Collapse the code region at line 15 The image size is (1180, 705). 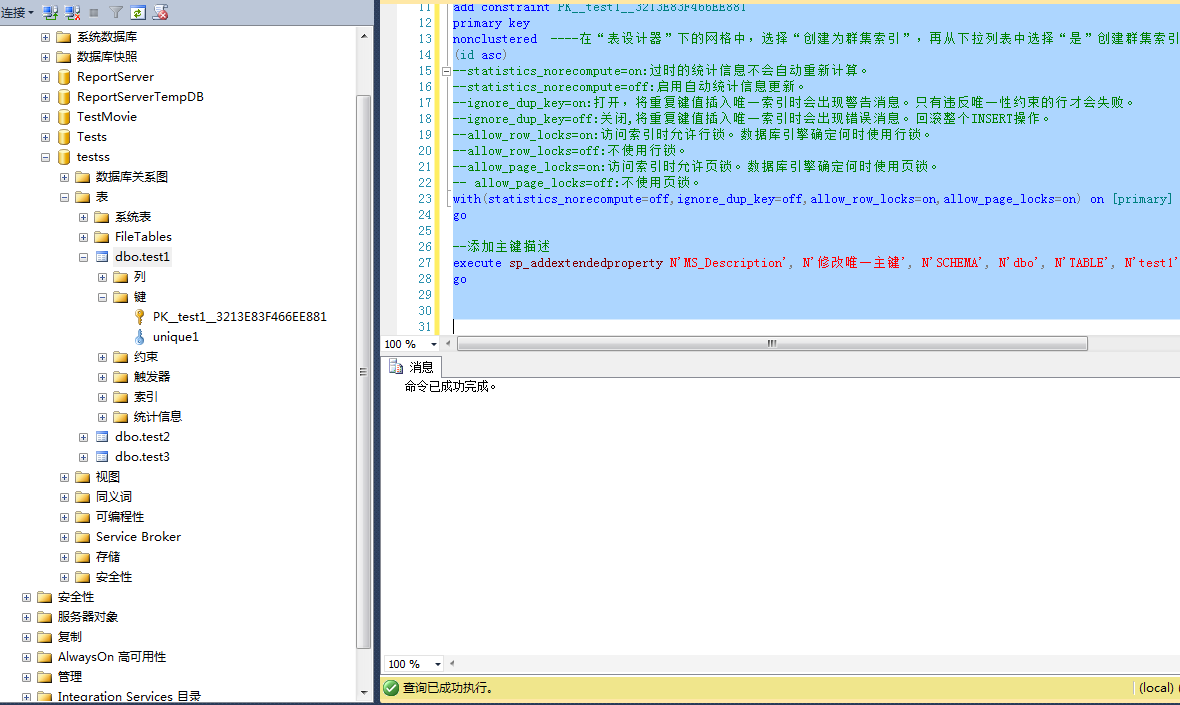tap(446, 71)
